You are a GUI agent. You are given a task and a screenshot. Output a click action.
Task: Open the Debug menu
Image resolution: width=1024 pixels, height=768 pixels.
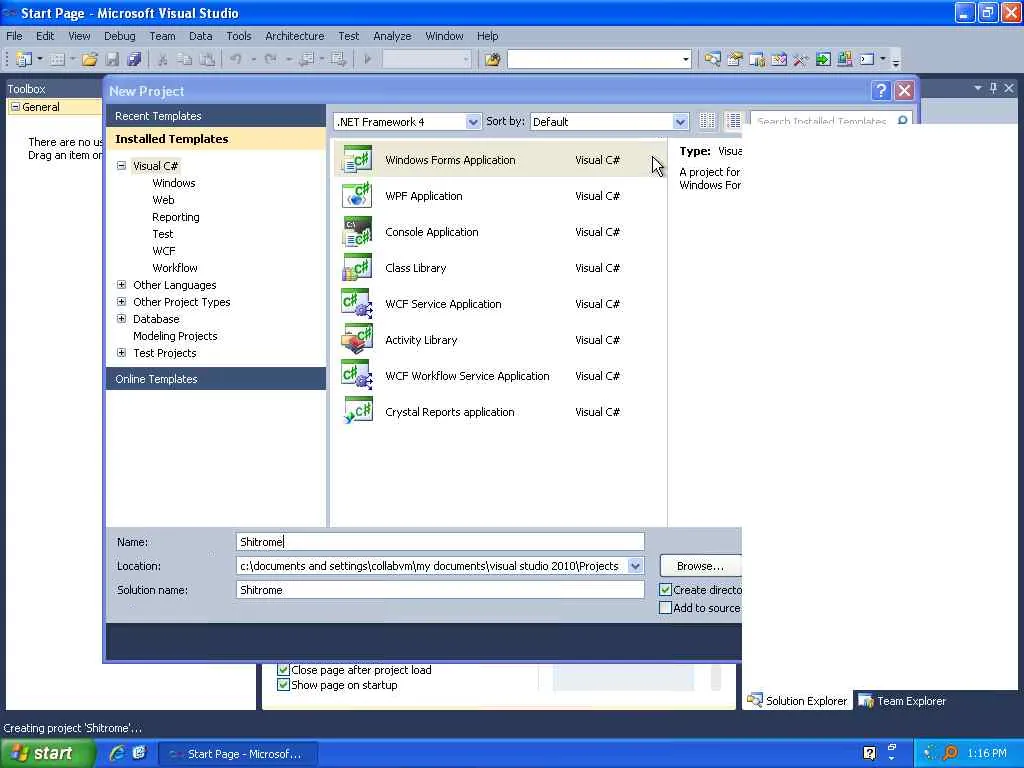[120, 36]
